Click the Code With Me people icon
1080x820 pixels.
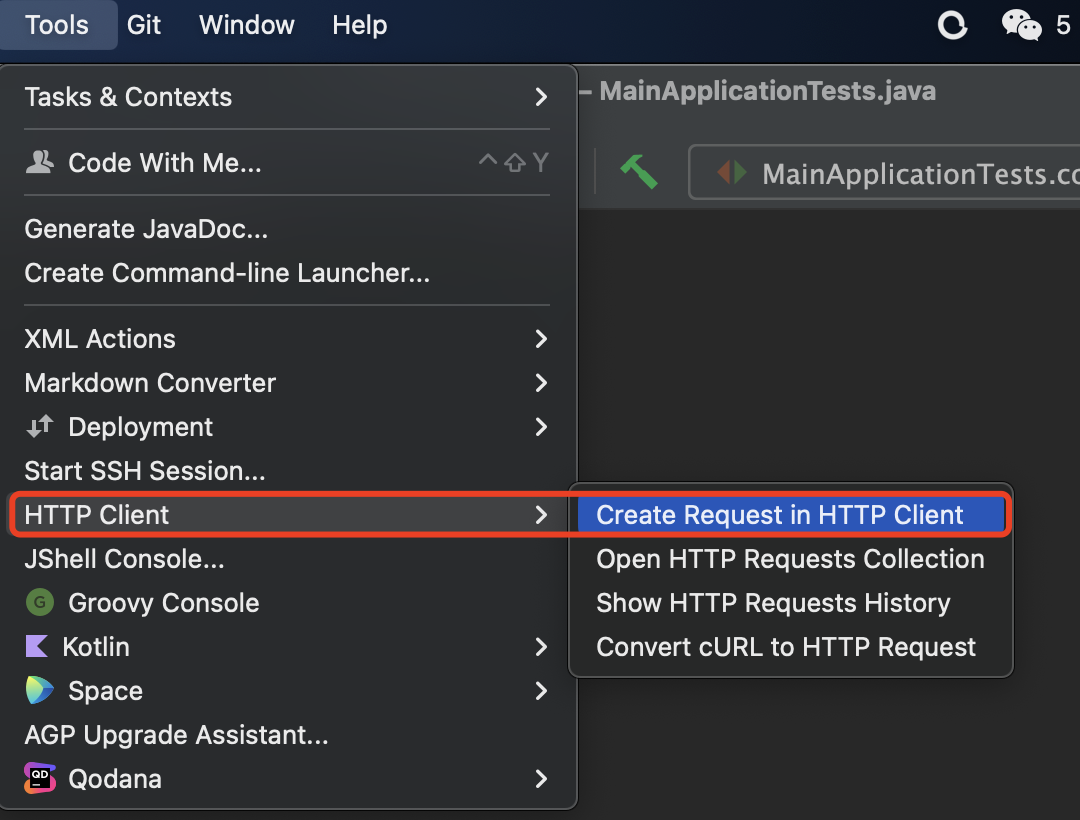[x=39, y=163]
